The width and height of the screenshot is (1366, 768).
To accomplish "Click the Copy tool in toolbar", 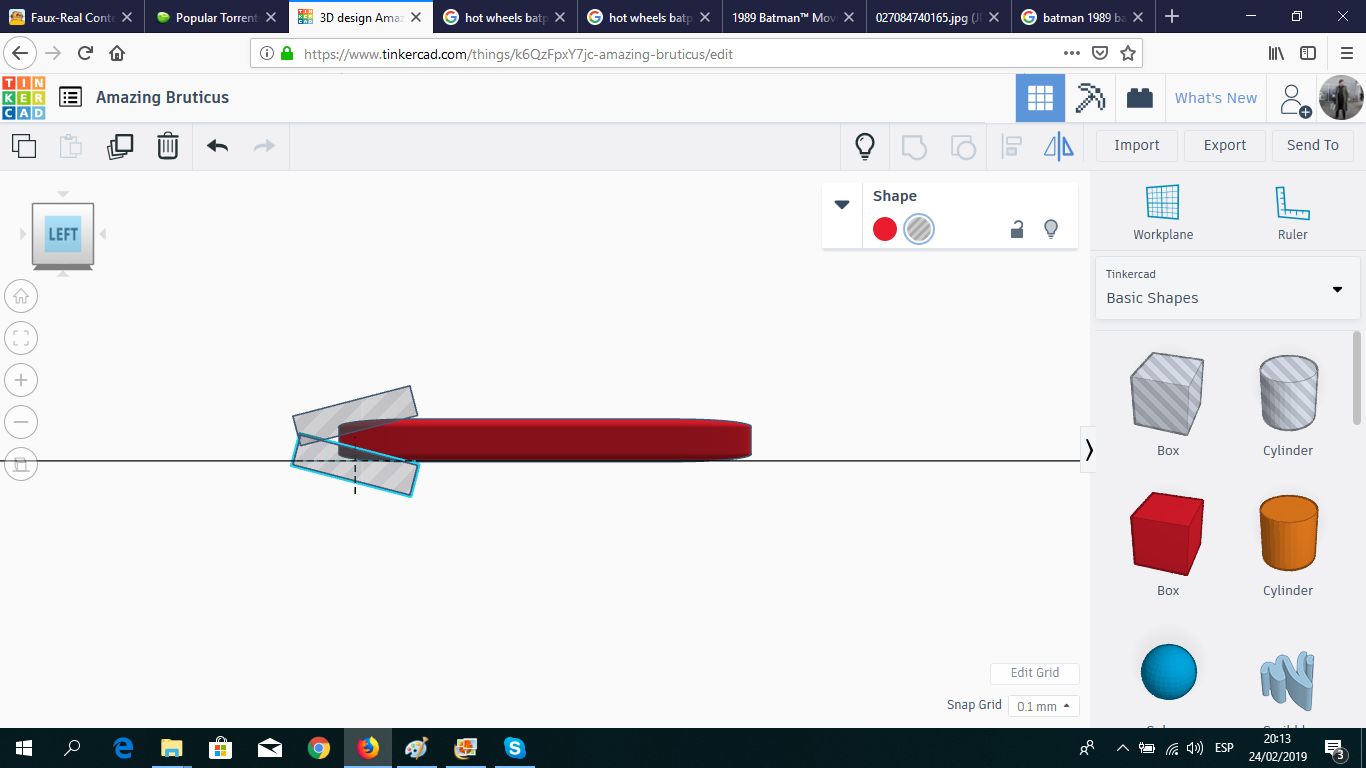I will [x=24, y=146].
